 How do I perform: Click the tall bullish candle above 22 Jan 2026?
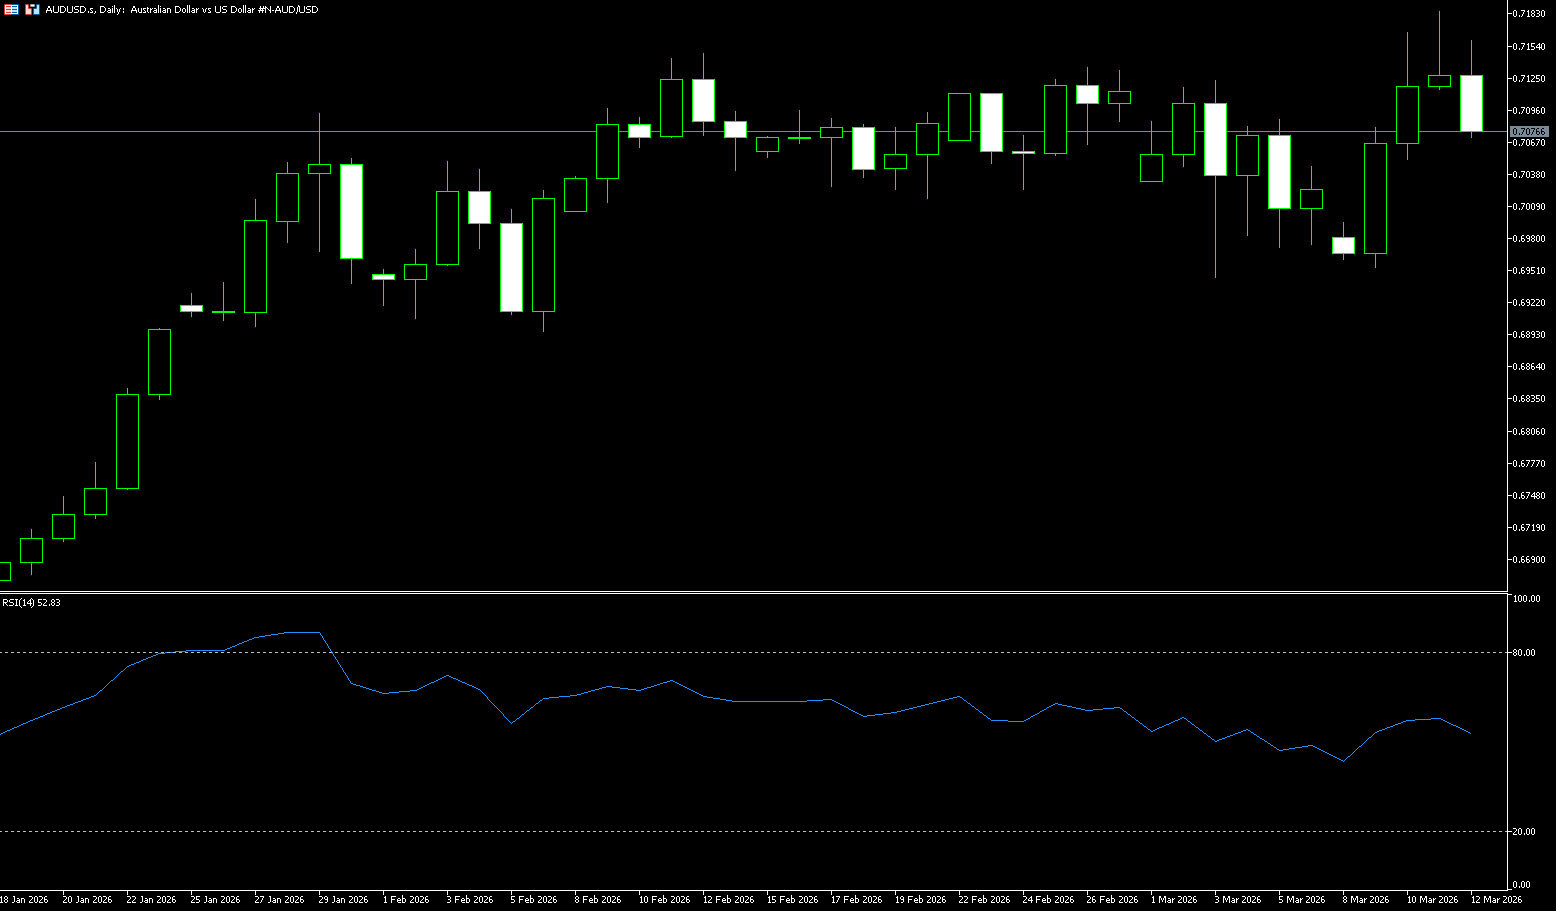pos(127,441)
